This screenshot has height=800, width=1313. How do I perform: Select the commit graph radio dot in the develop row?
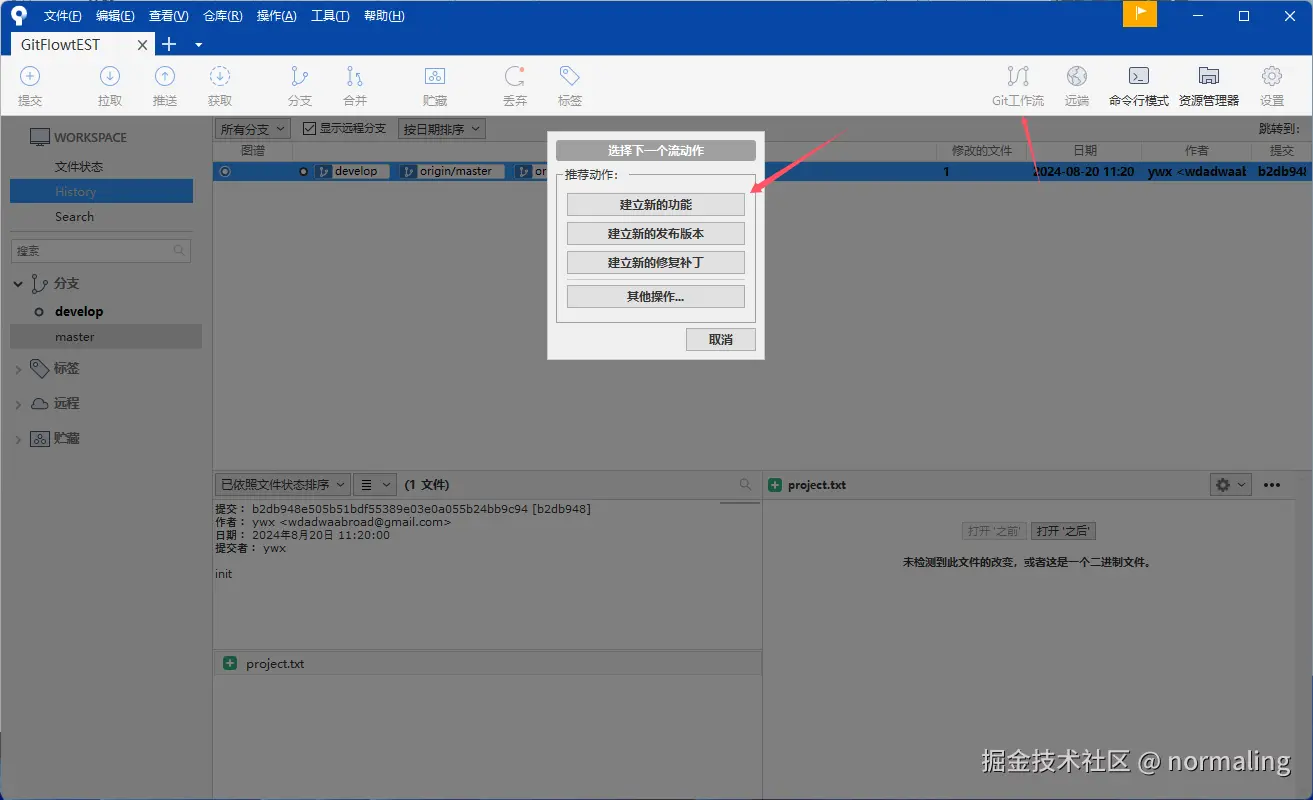pos(225,172)
